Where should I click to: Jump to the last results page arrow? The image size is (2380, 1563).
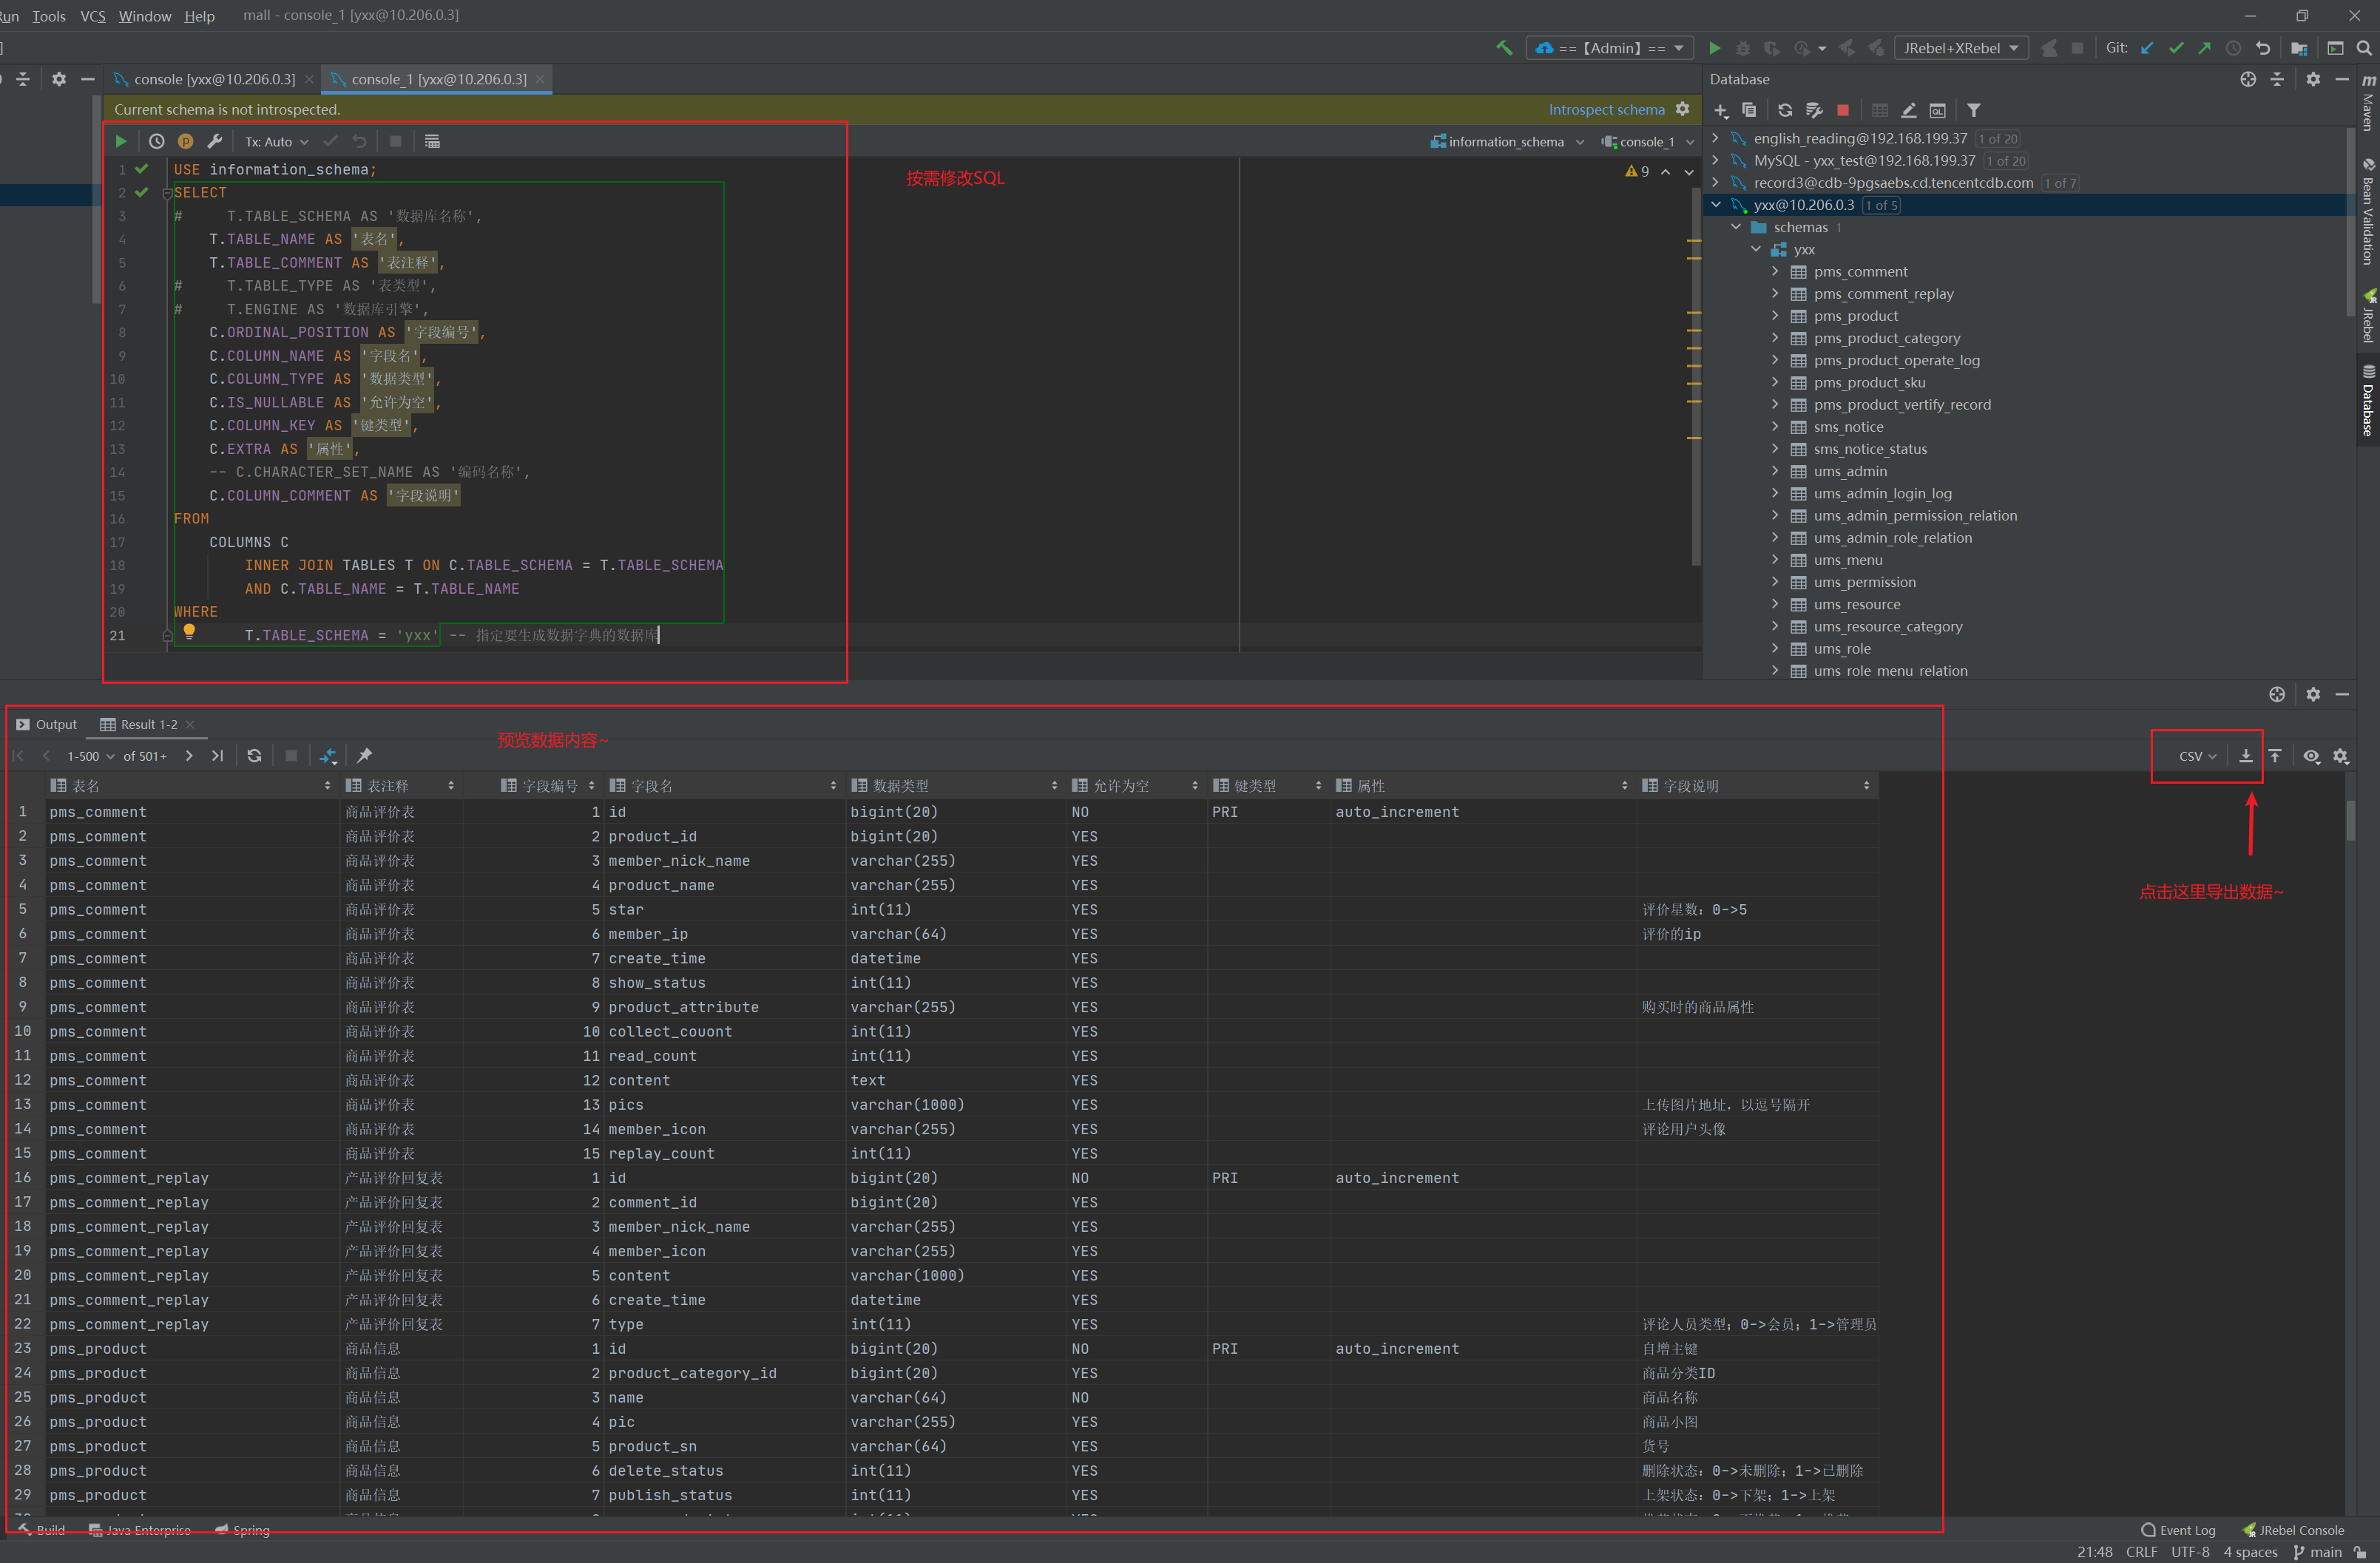pos(217,756)
